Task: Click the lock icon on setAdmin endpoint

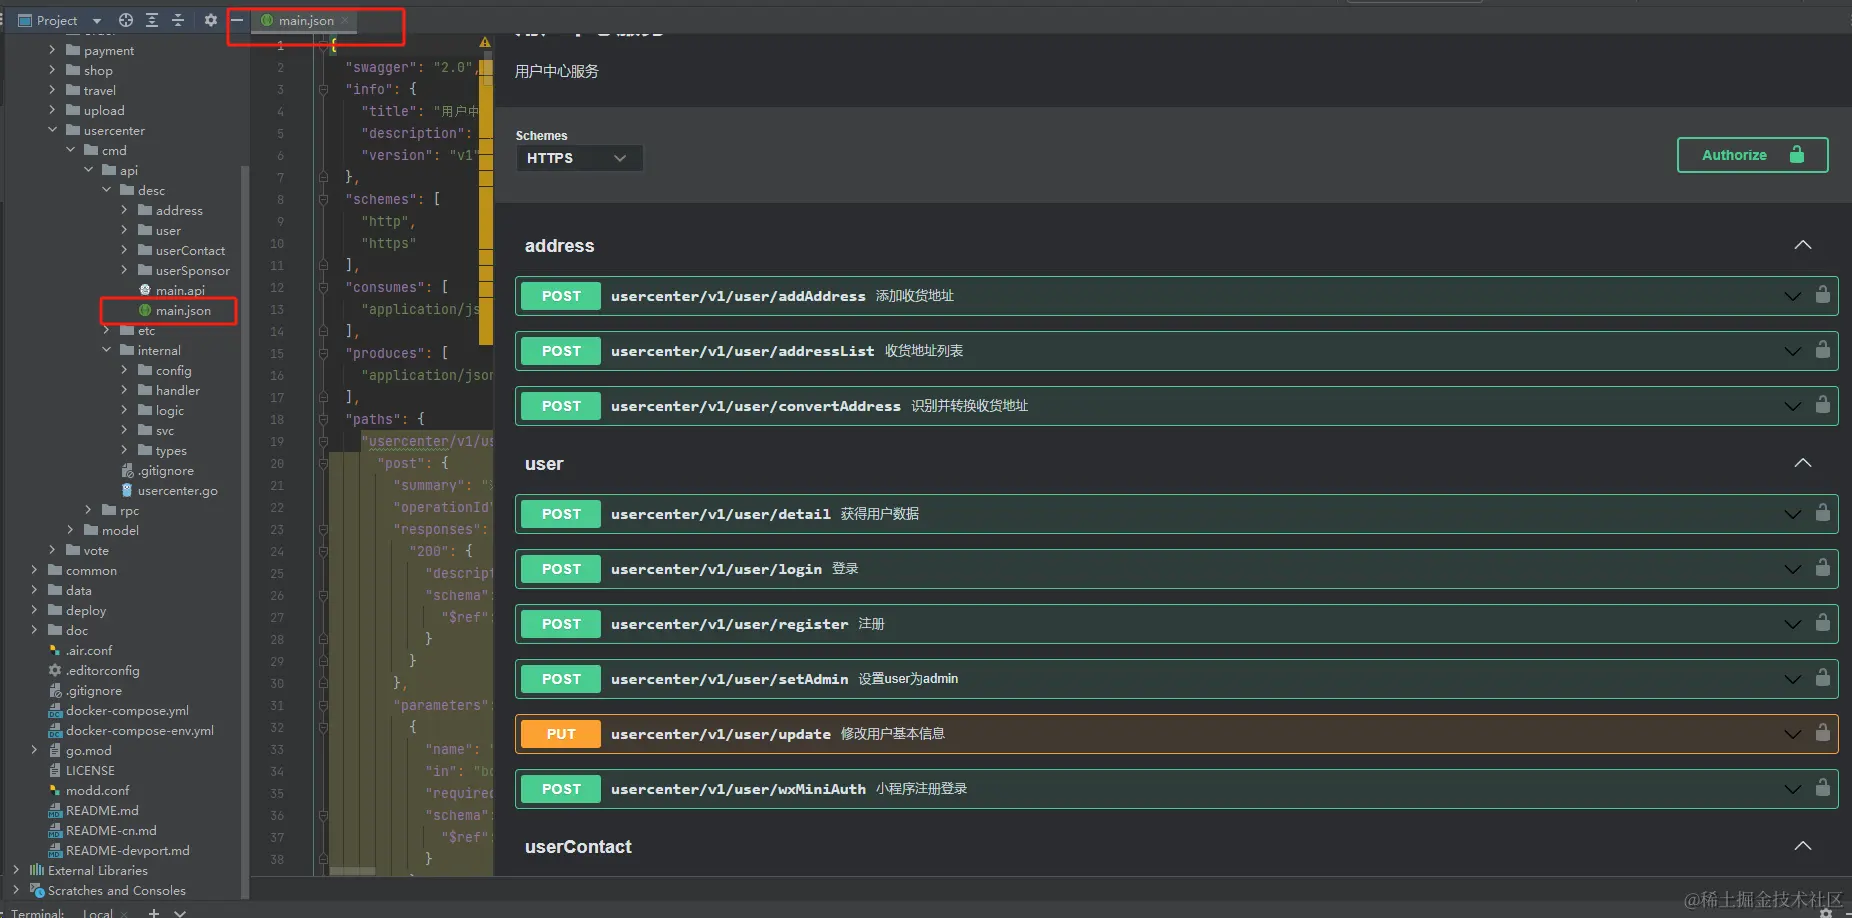Action: click(1823, 678)
